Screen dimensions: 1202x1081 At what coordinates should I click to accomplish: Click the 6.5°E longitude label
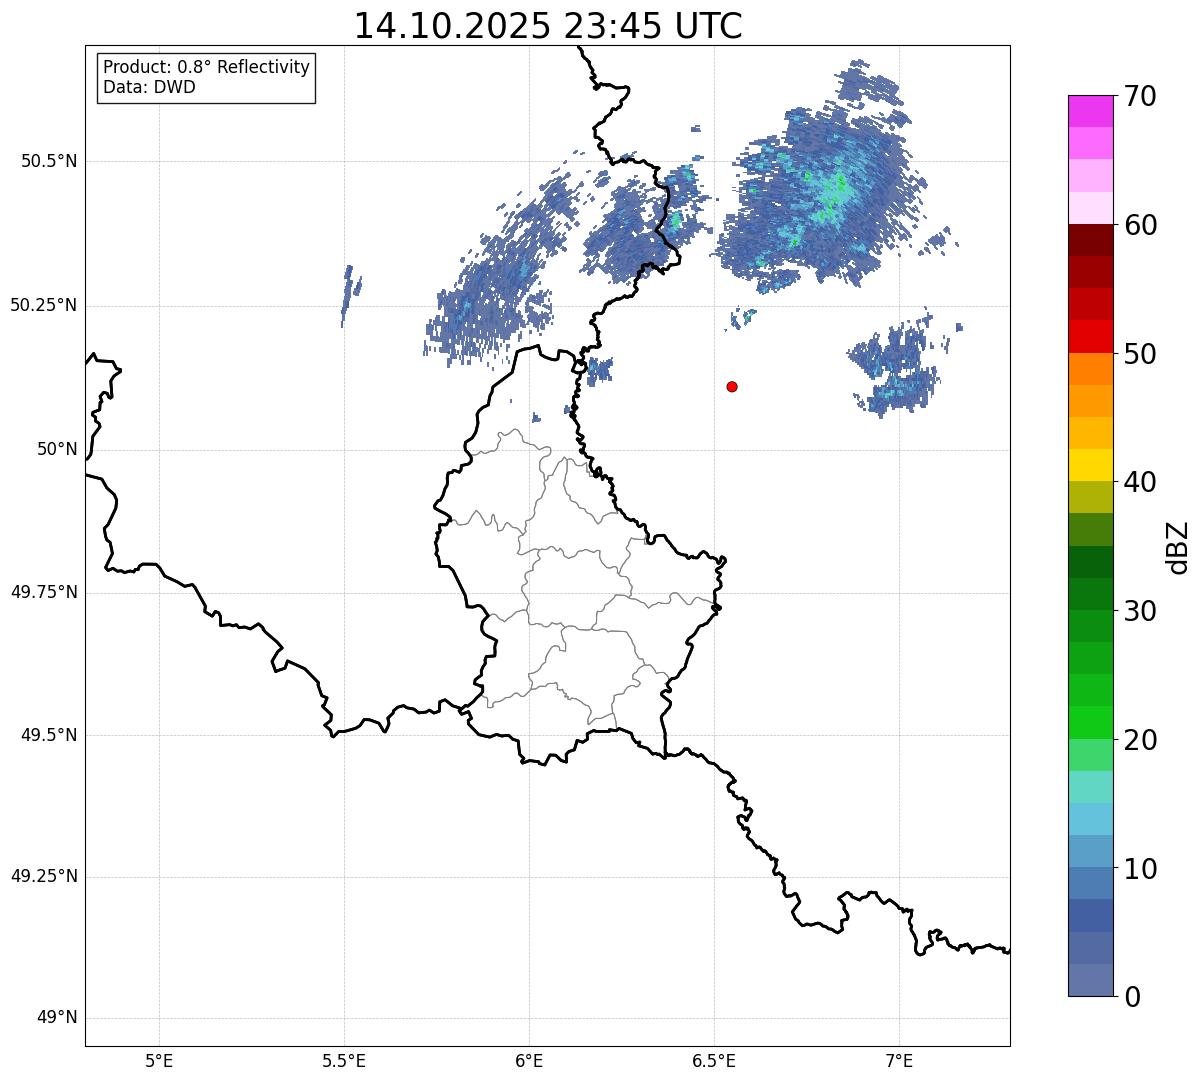(714, 1060)
